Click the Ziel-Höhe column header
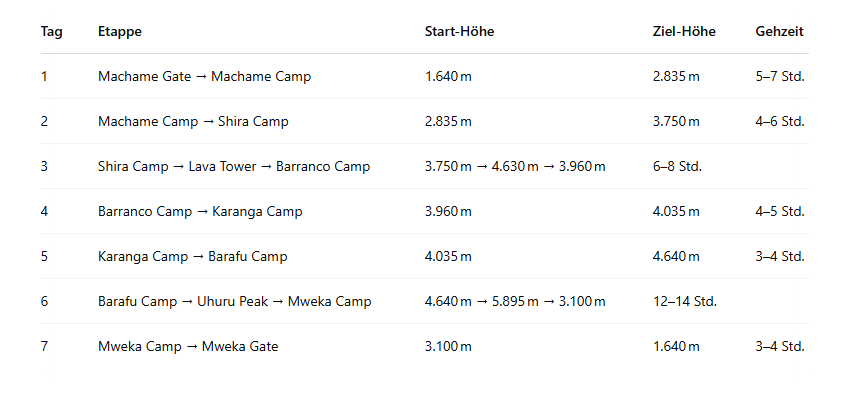The width and height of the screenshot is (841, 412). tap(684, 31)
